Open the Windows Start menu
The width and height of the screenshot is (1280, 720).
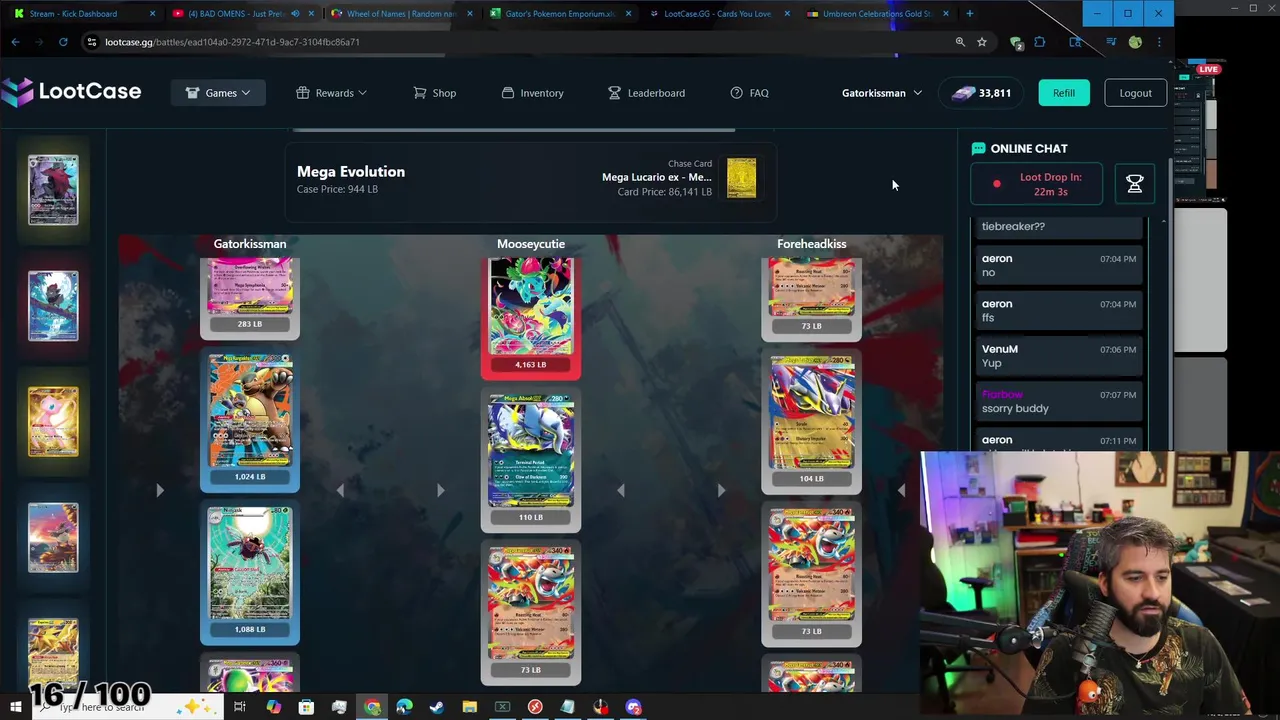[x=16, y=707]
